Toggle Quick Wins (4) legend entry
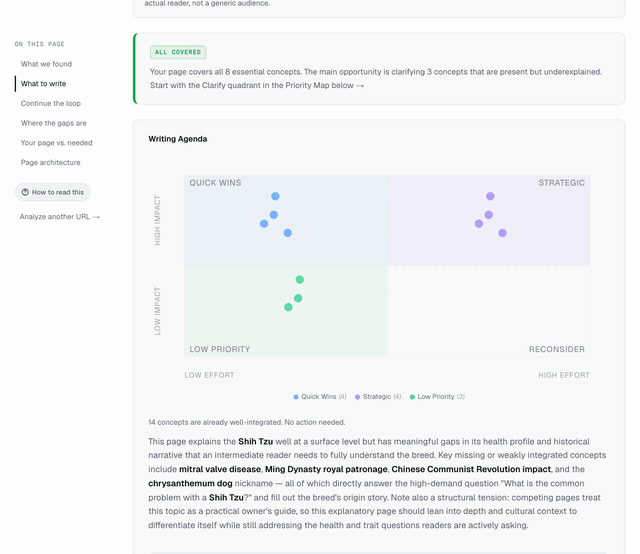Screen dimensions: 640x554 pos(320,397)
